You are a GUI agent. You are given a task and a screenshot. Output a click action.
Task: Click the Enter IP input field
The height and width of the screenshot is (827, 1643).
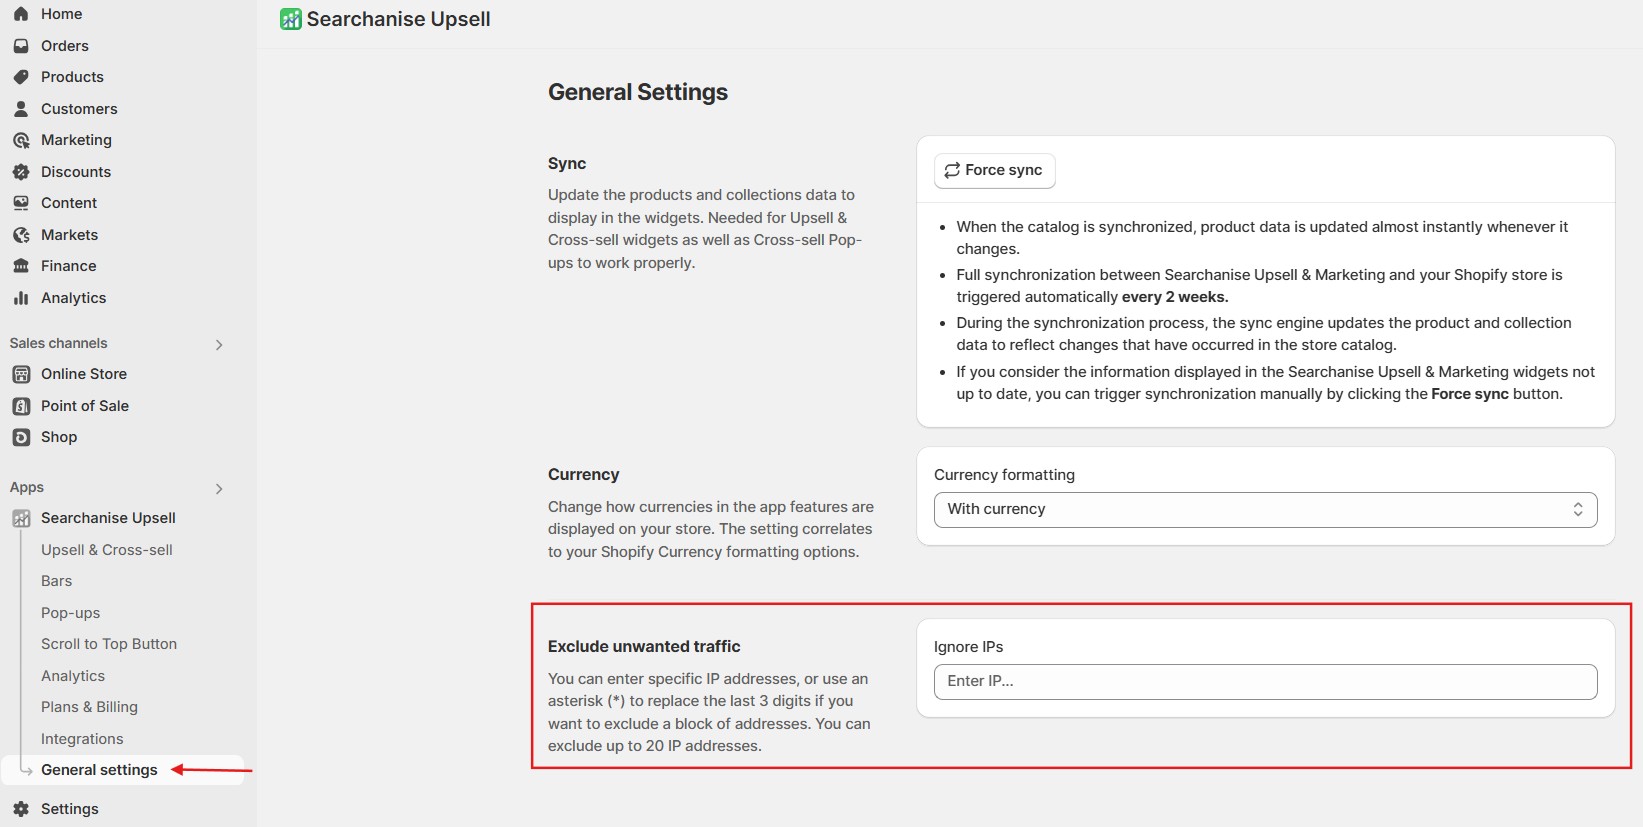1265,681
